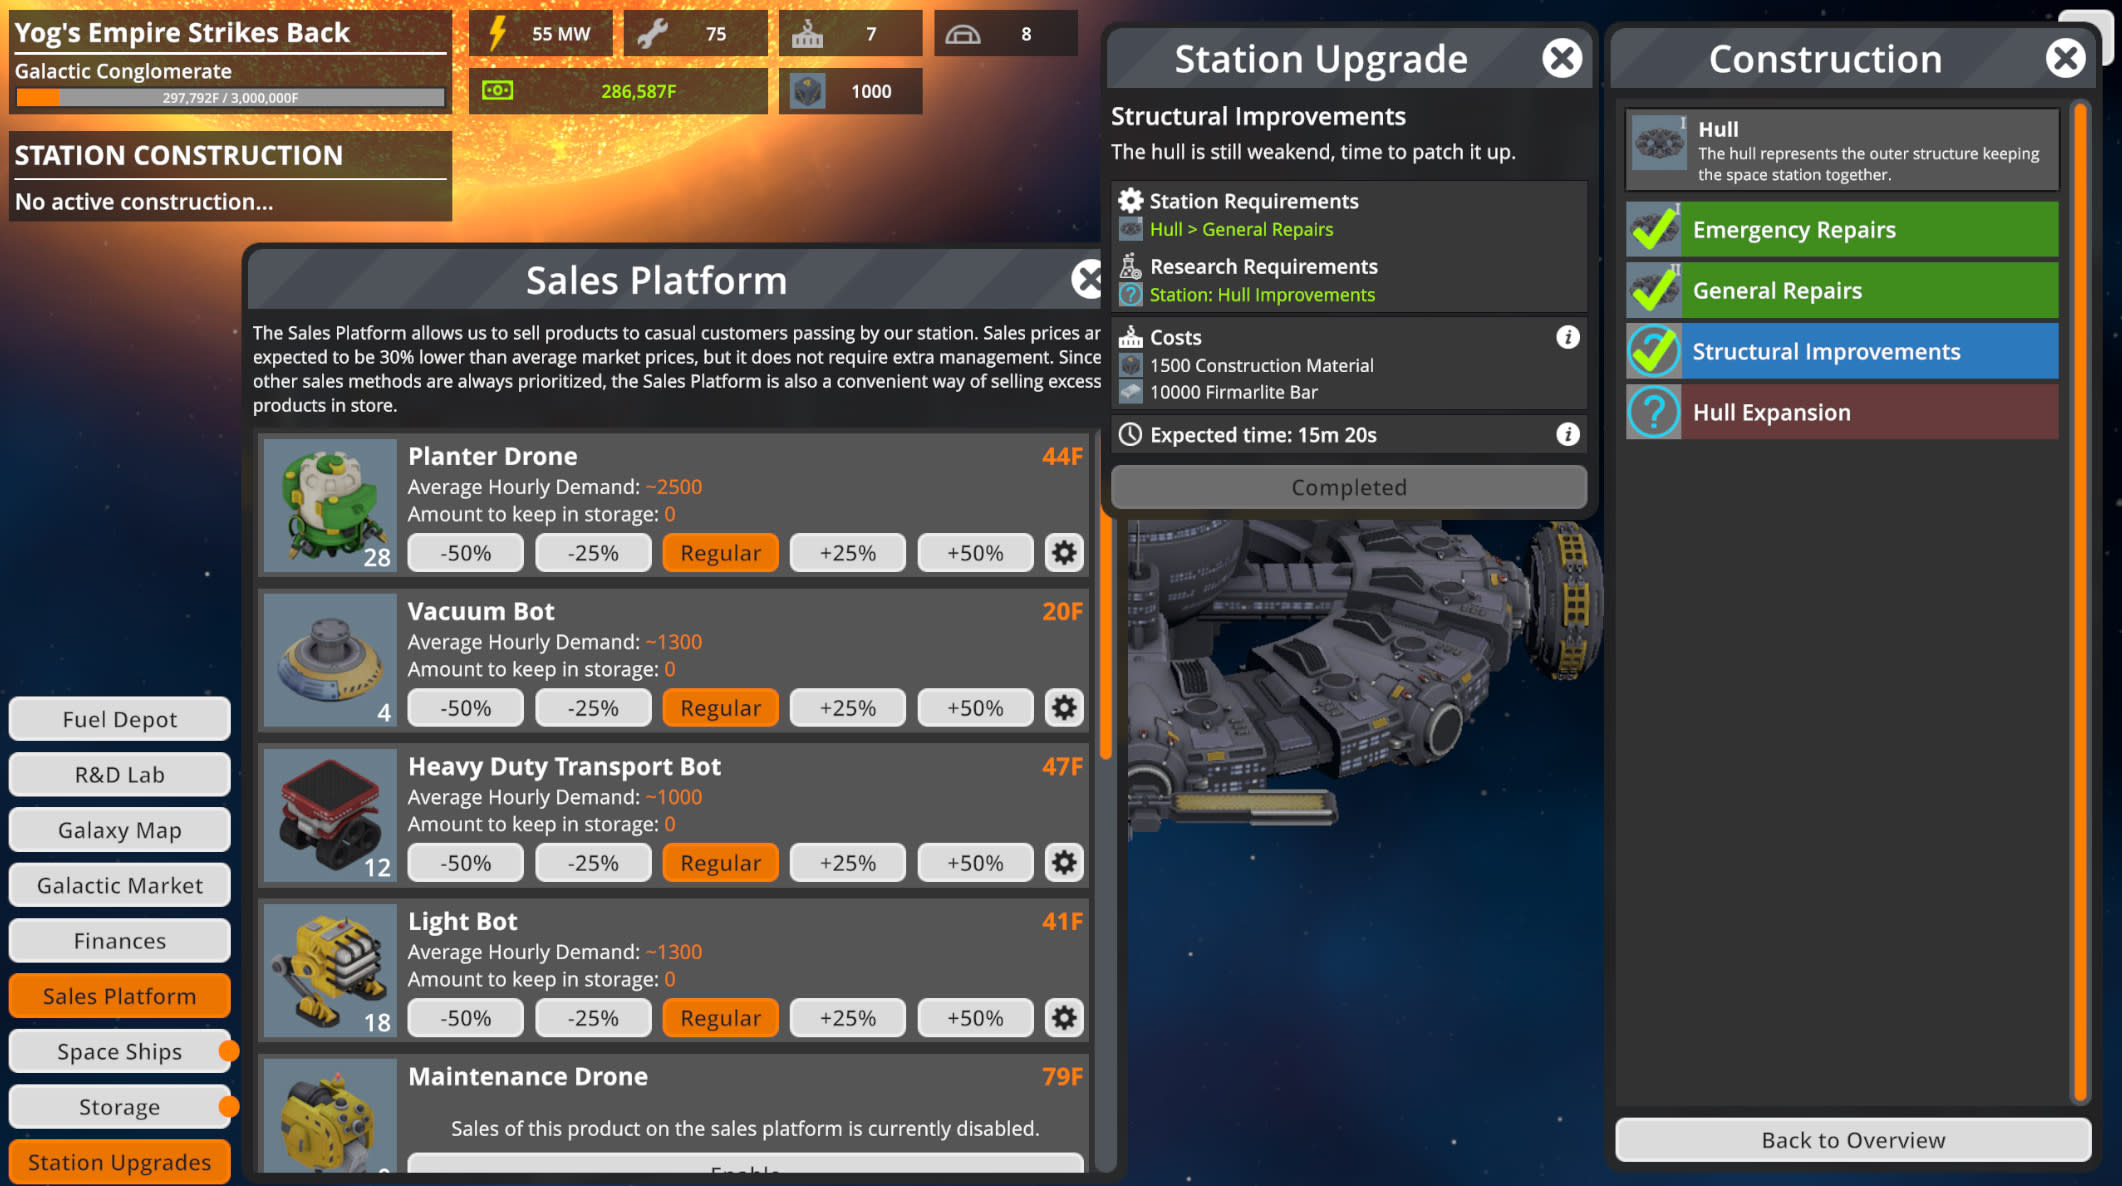This screenshot has width=2122, height=1186.
Task: Click the wrench maintenance icon
Action: pyautogui.click(x=652, y=34)
